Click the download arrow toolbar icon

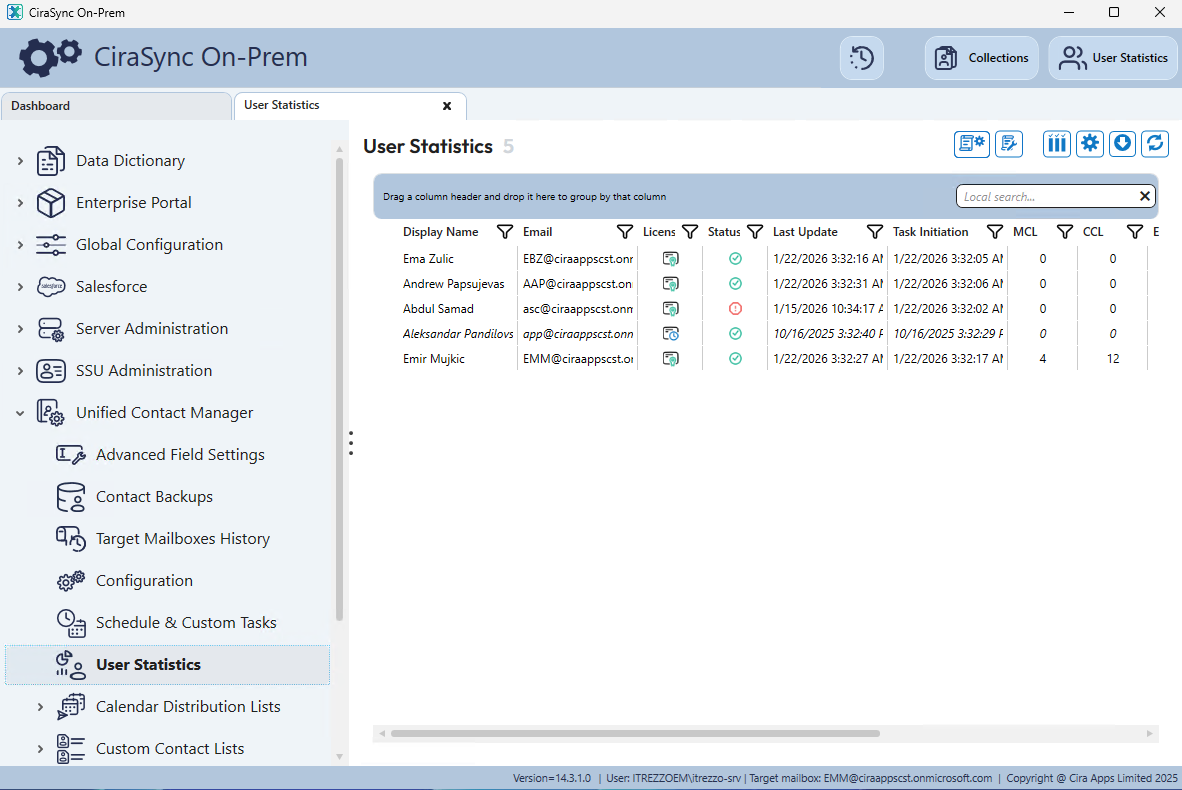point(1123,144)
